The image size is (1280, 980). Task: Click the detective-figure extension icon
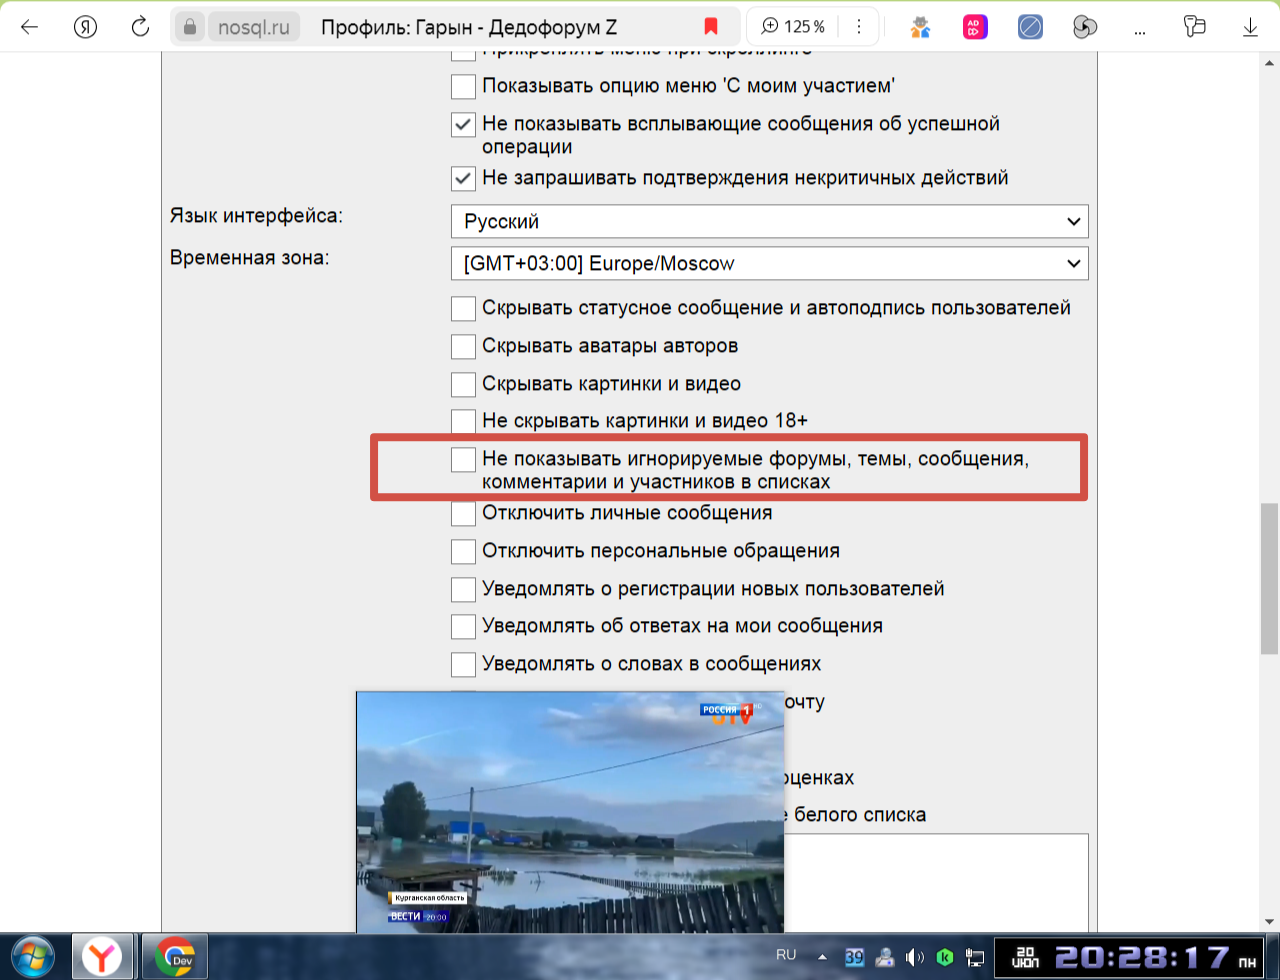[x=921, y=27]
